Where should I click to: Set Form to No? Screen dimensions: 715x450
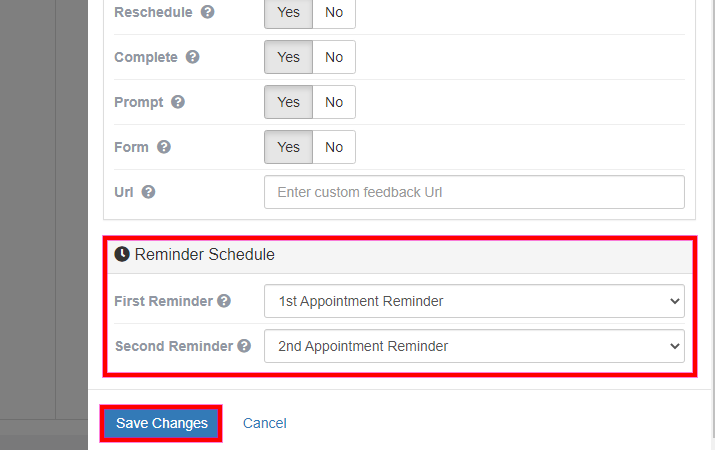[334, 147]
